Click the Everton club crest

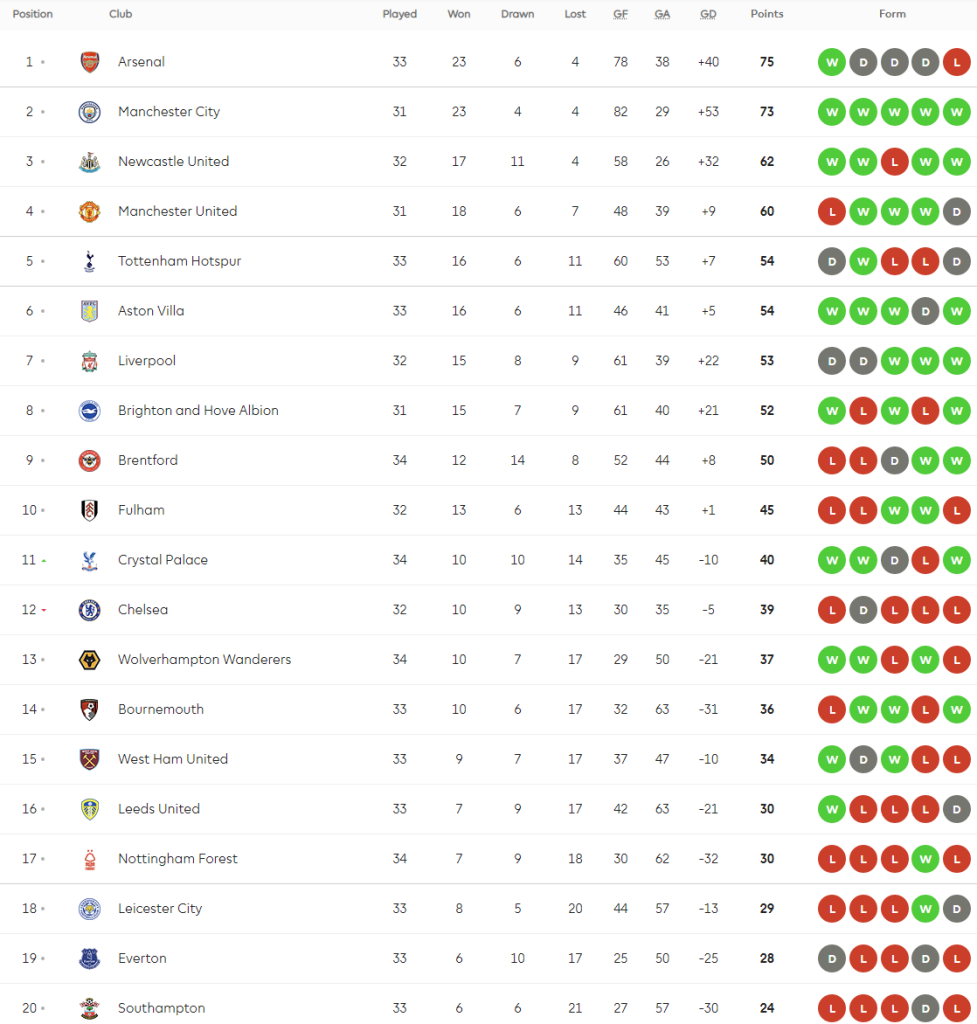click(90, 958)
